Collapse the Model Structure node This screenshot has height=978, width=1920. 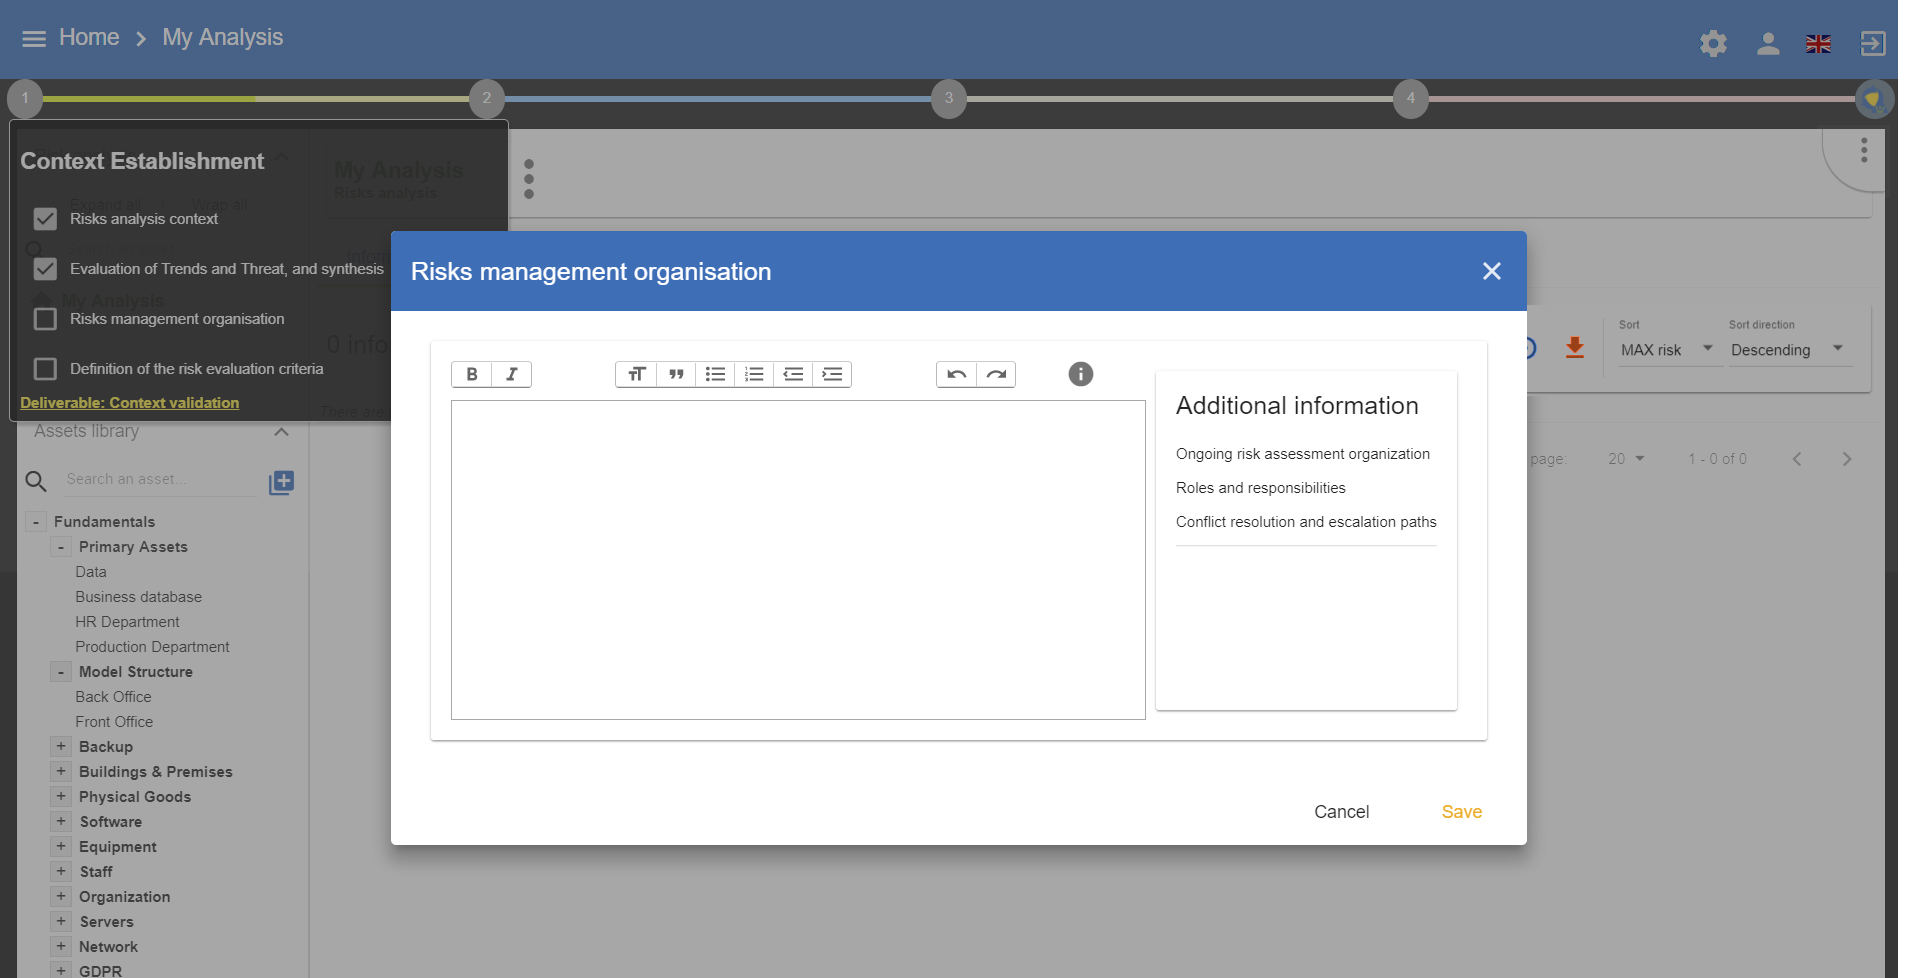coord(61,672)
